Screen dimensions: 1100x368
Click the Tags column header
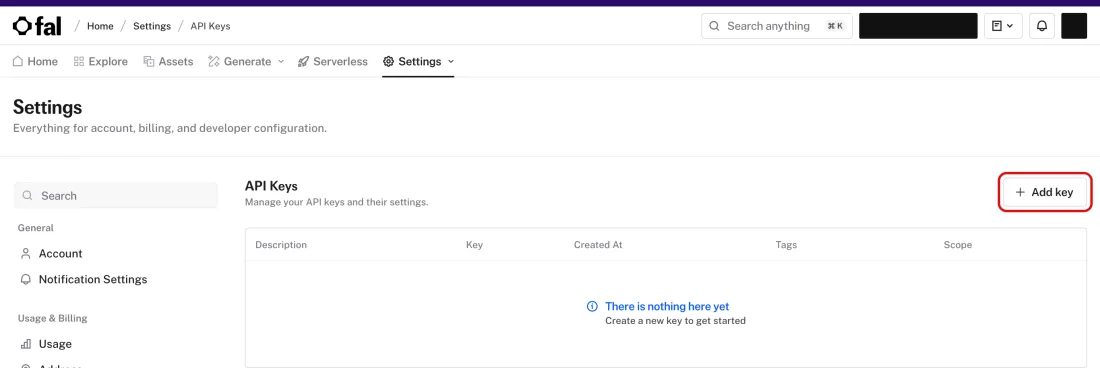pyautogui.click(x=786, y=245)
